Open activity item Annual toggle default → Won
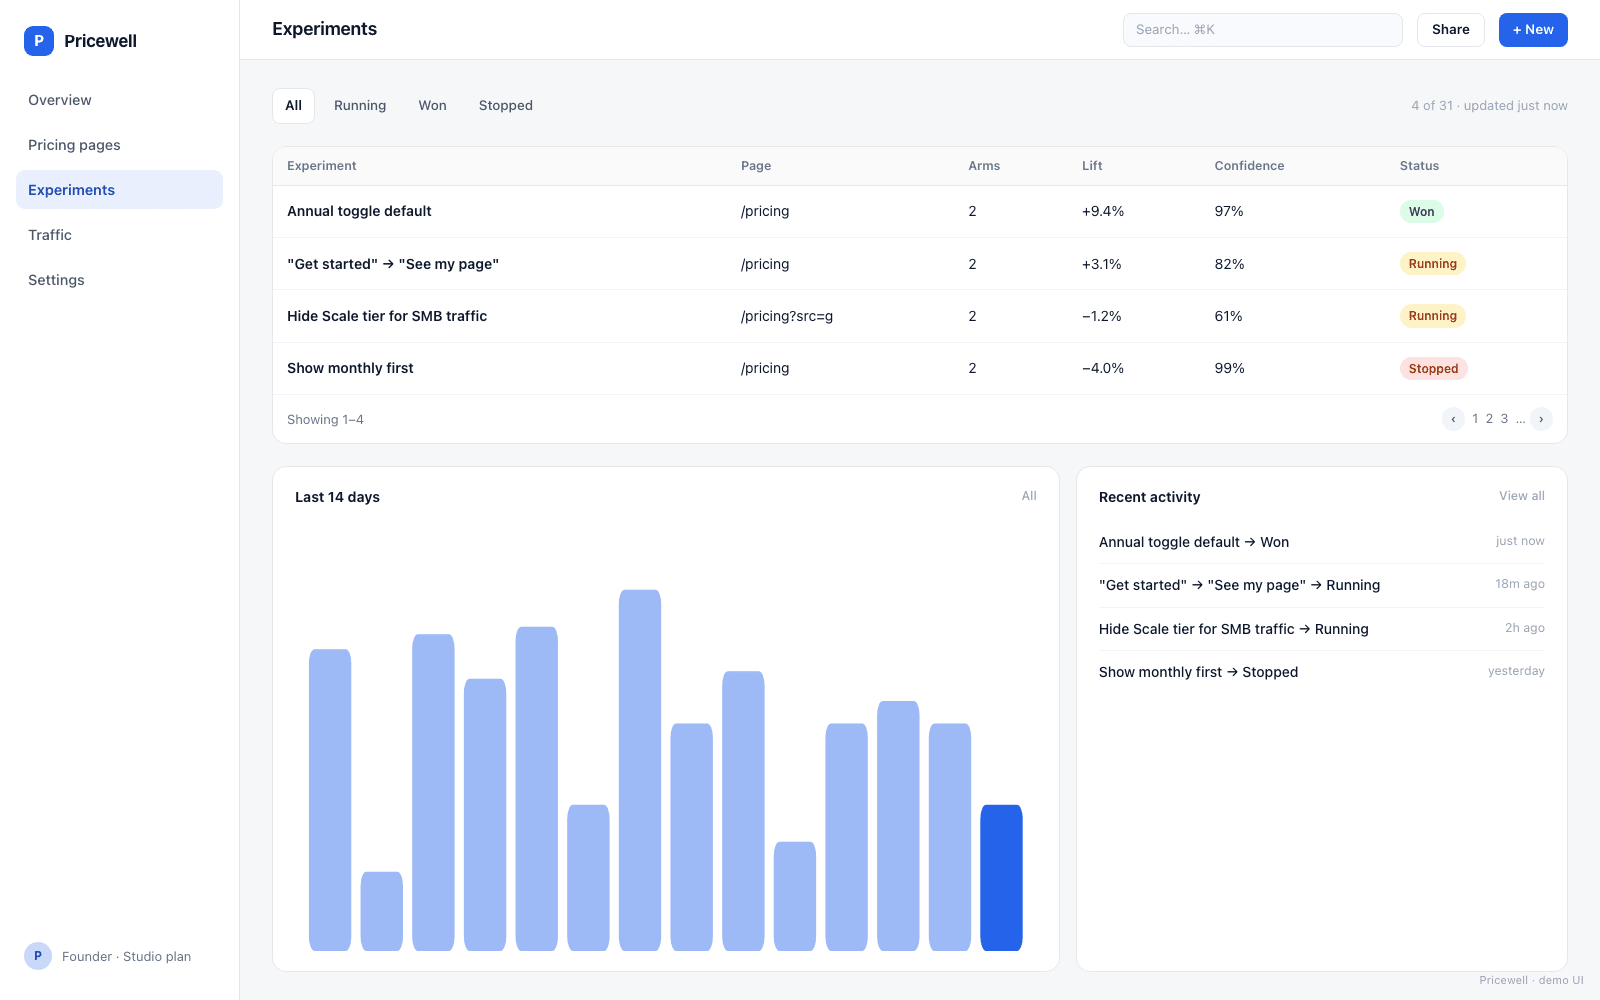 click(x=1321, y=542)
